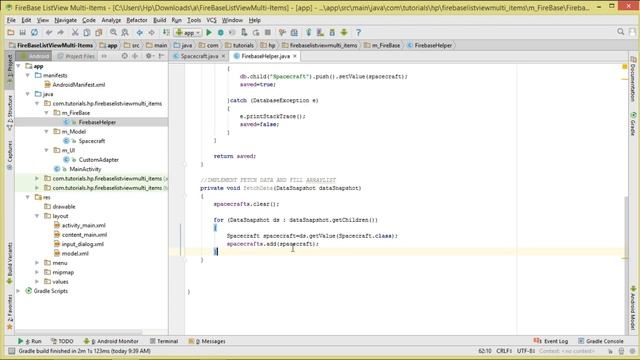Expand the Gradle Scripts node
This screenshot has height=360, width=640.
[x=18, y=291]
